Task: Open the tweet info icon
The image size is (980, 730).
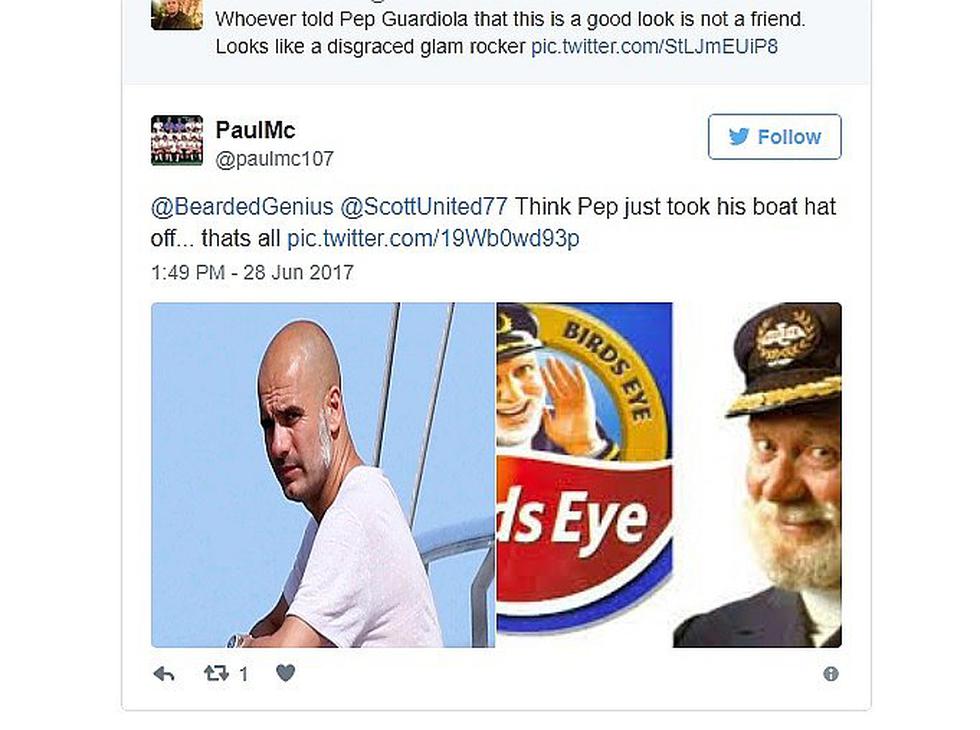Action: point(831,674)
